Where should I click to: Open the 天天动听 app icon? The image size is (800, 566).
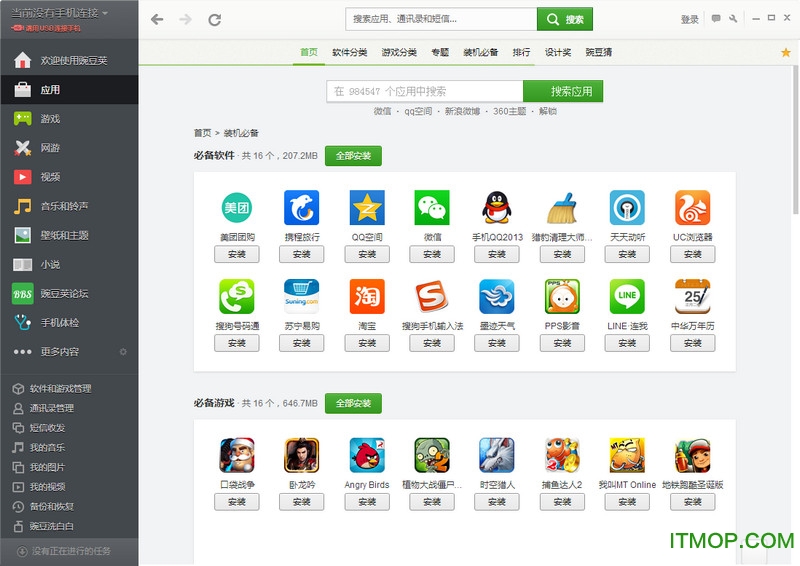click(627, 208)
